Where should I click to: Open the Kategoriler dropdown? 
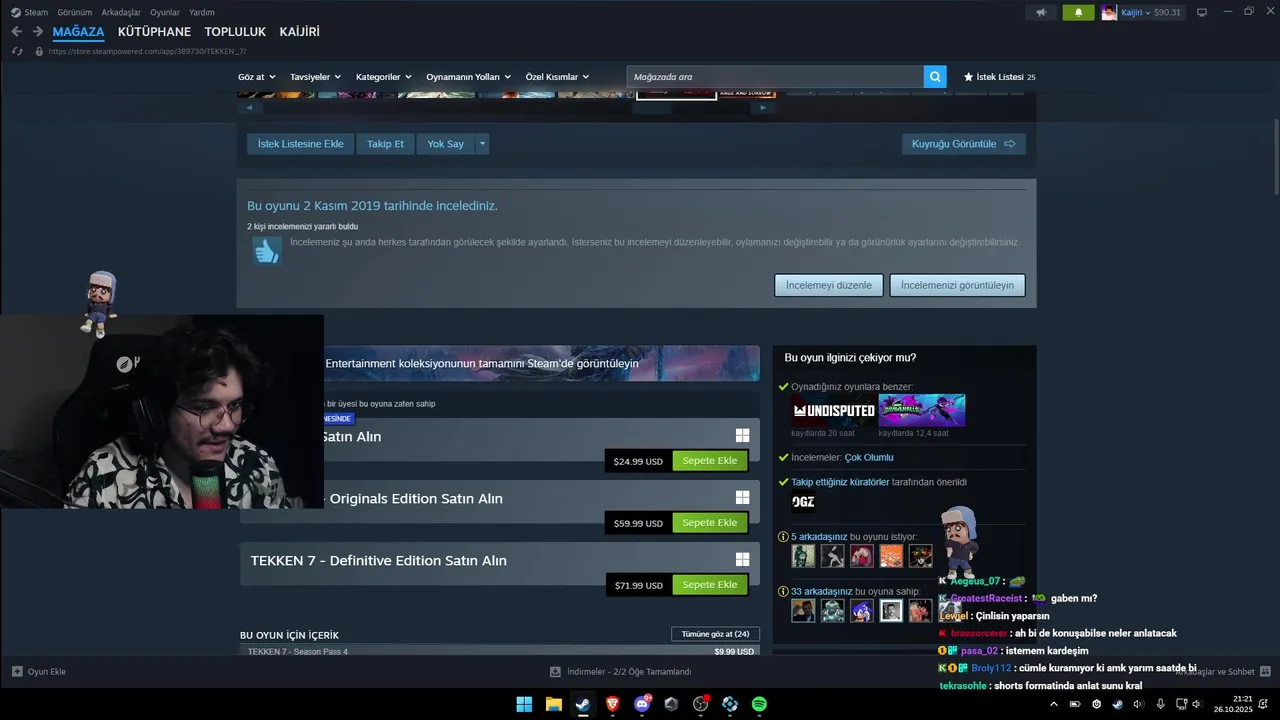coord(383,77)
